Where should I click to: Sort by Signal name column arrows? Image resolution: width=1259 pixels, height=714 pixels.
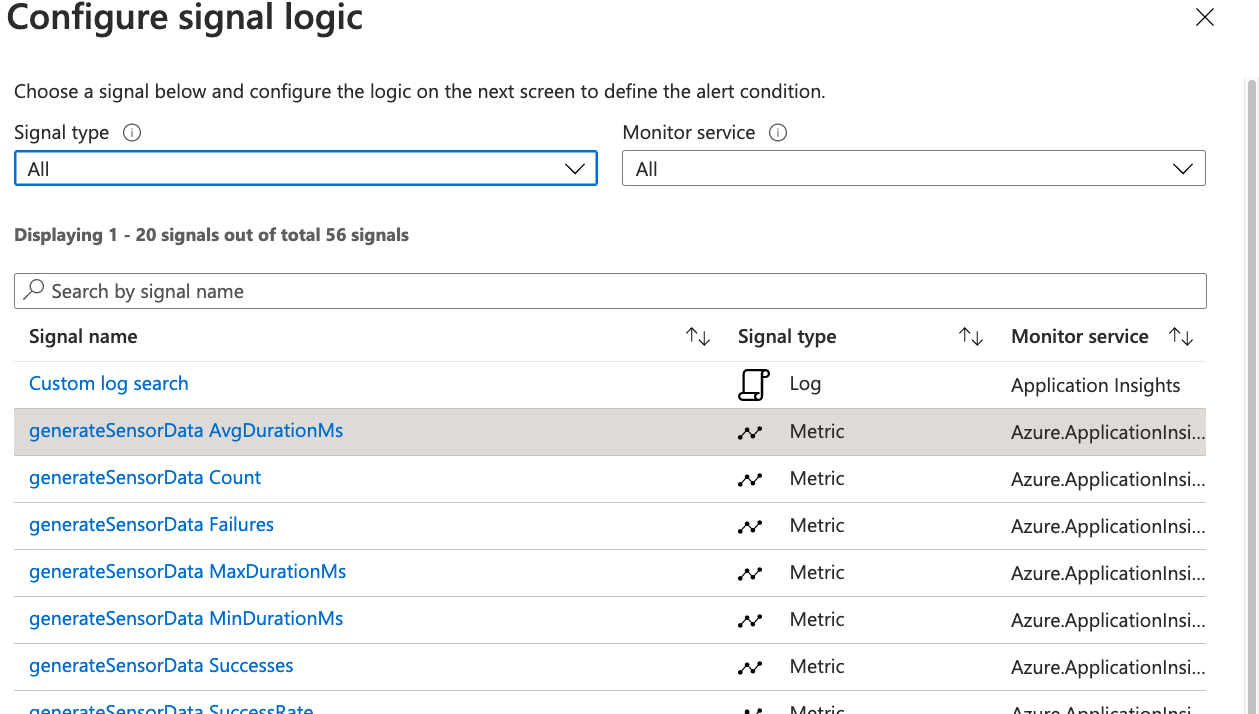(698, 337)
